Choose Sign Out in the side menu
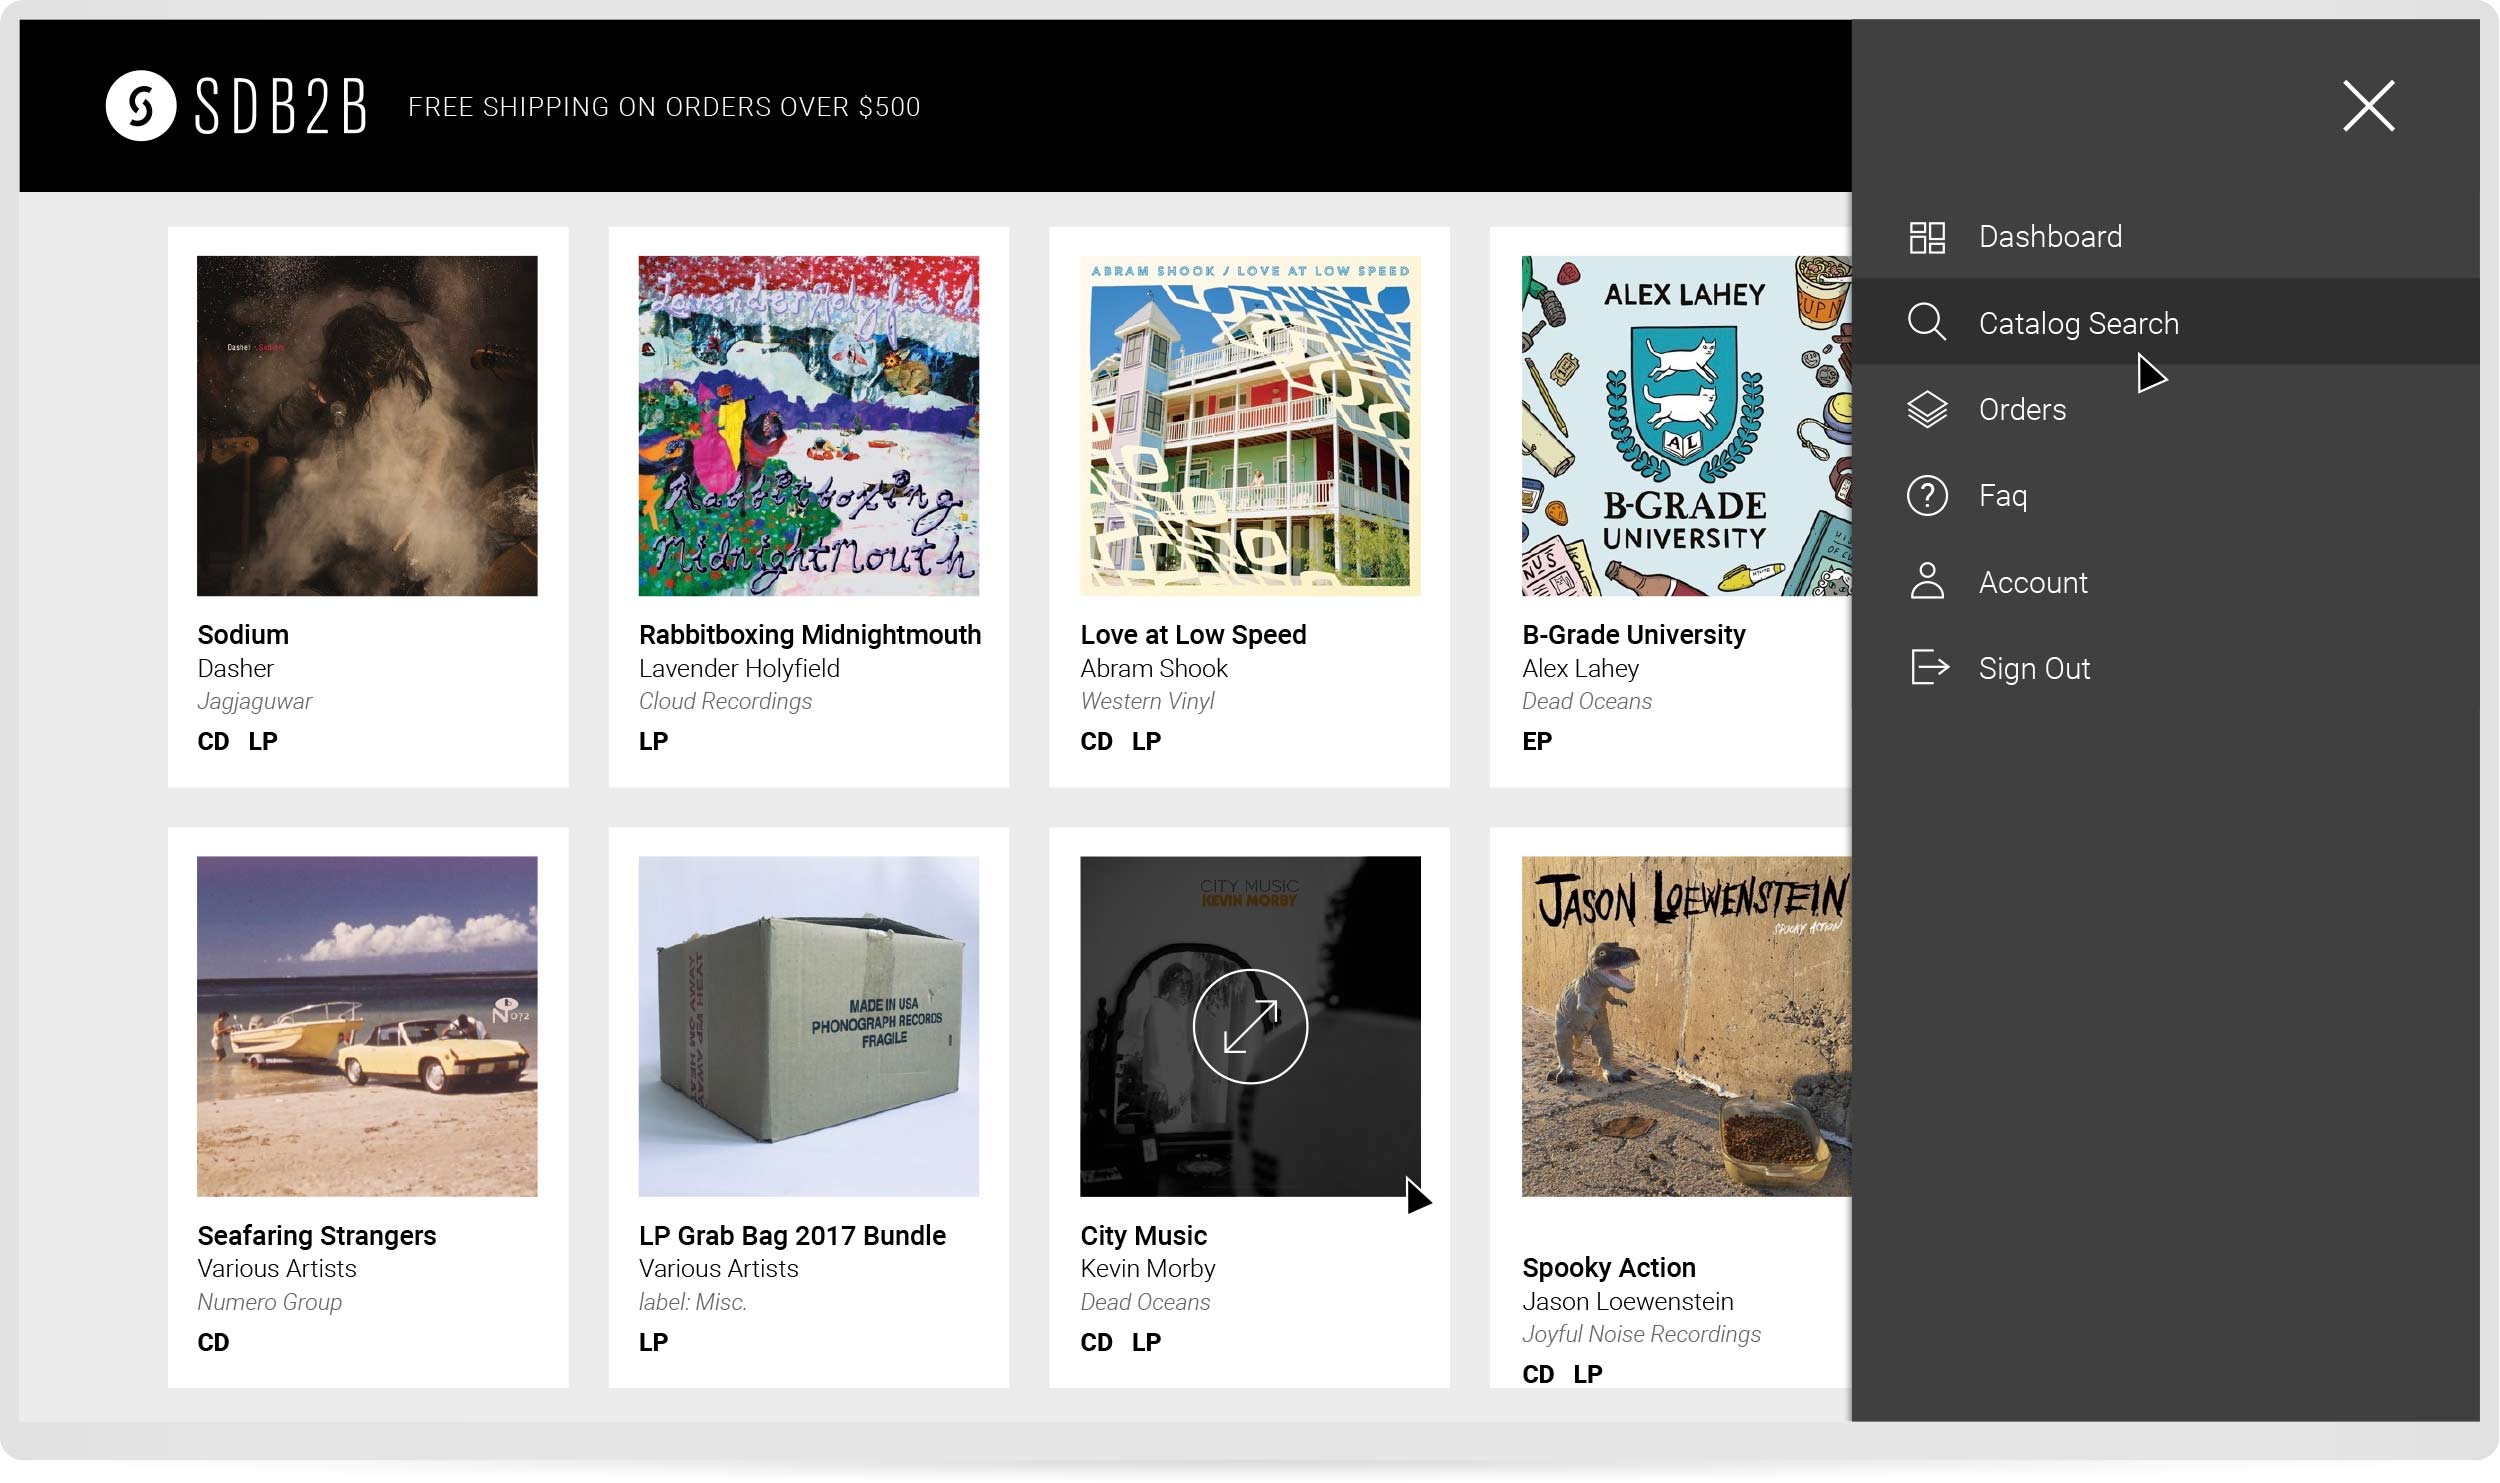 2165,668
